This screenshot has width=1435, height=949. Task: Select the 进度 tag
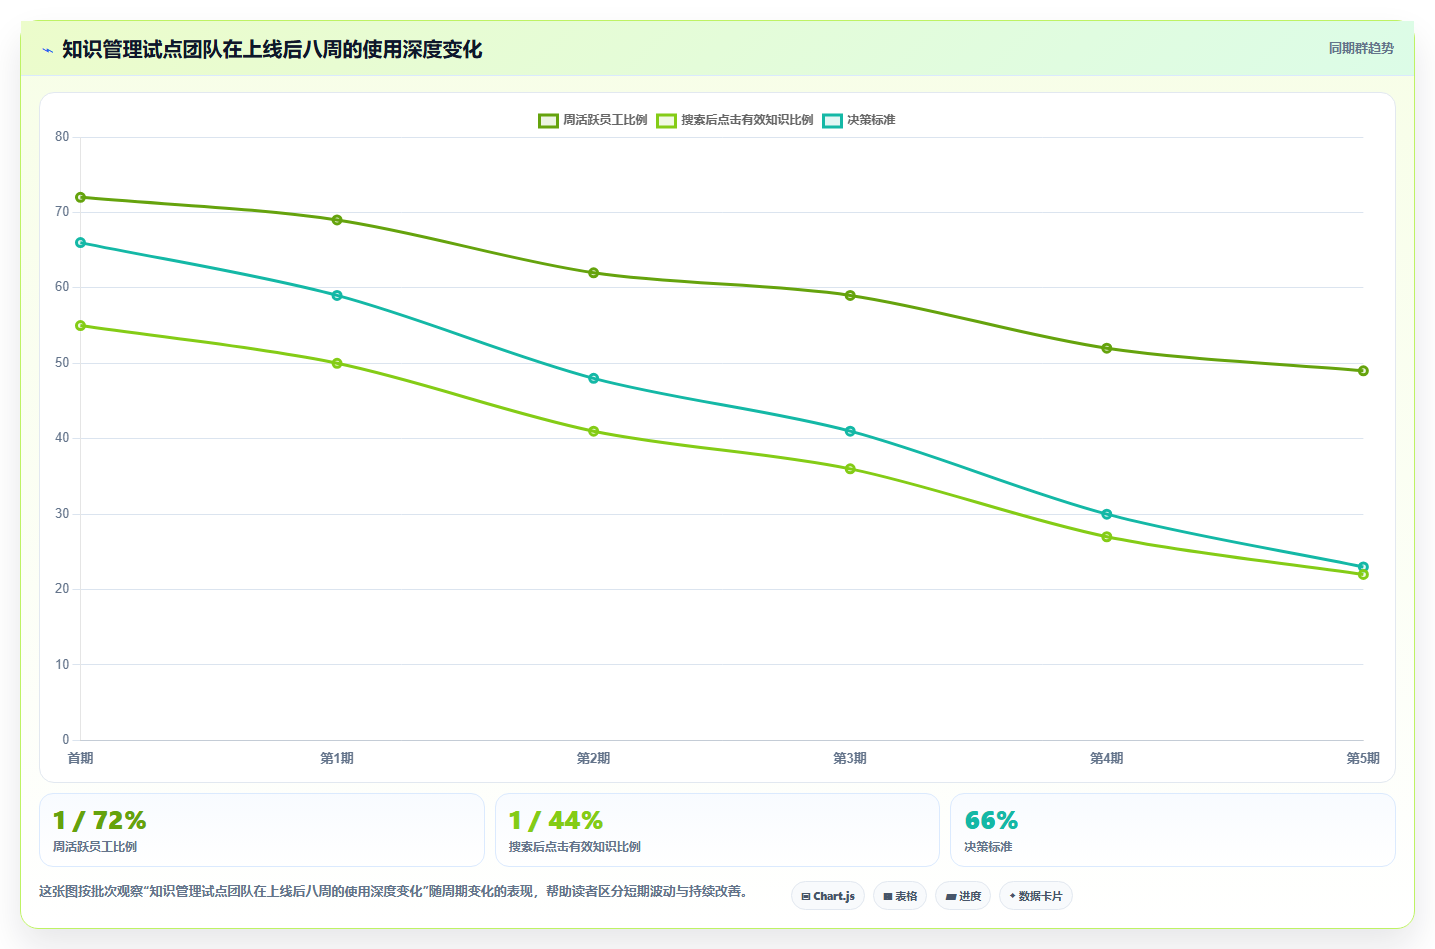point(963,896)
